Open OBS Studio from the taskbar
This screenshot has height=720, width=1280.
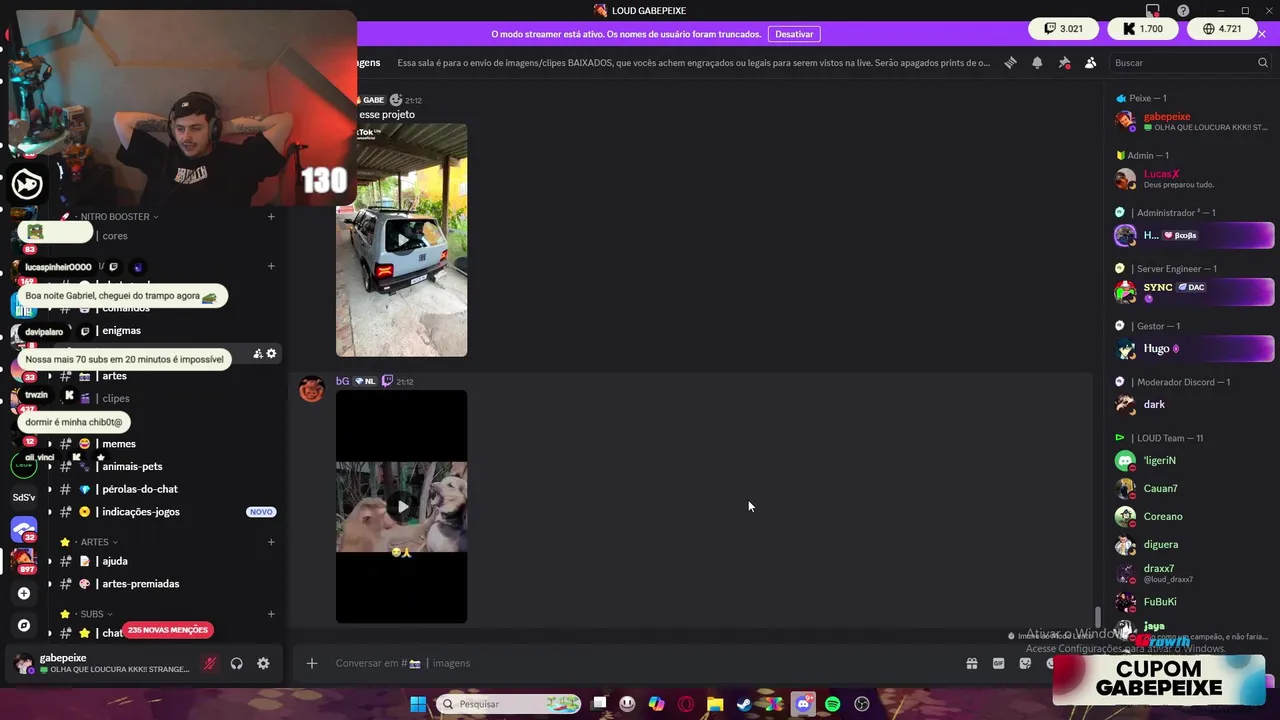862,704
